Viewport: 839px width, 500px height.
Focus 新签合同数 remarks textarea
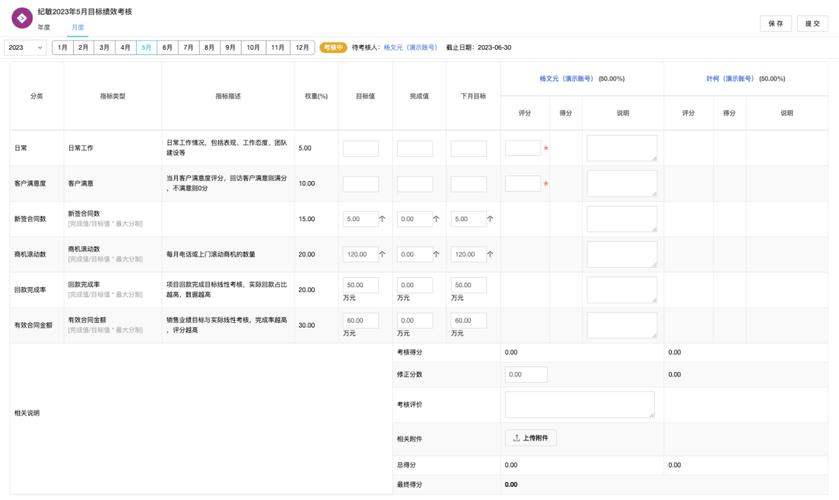(x=622, y=219)
